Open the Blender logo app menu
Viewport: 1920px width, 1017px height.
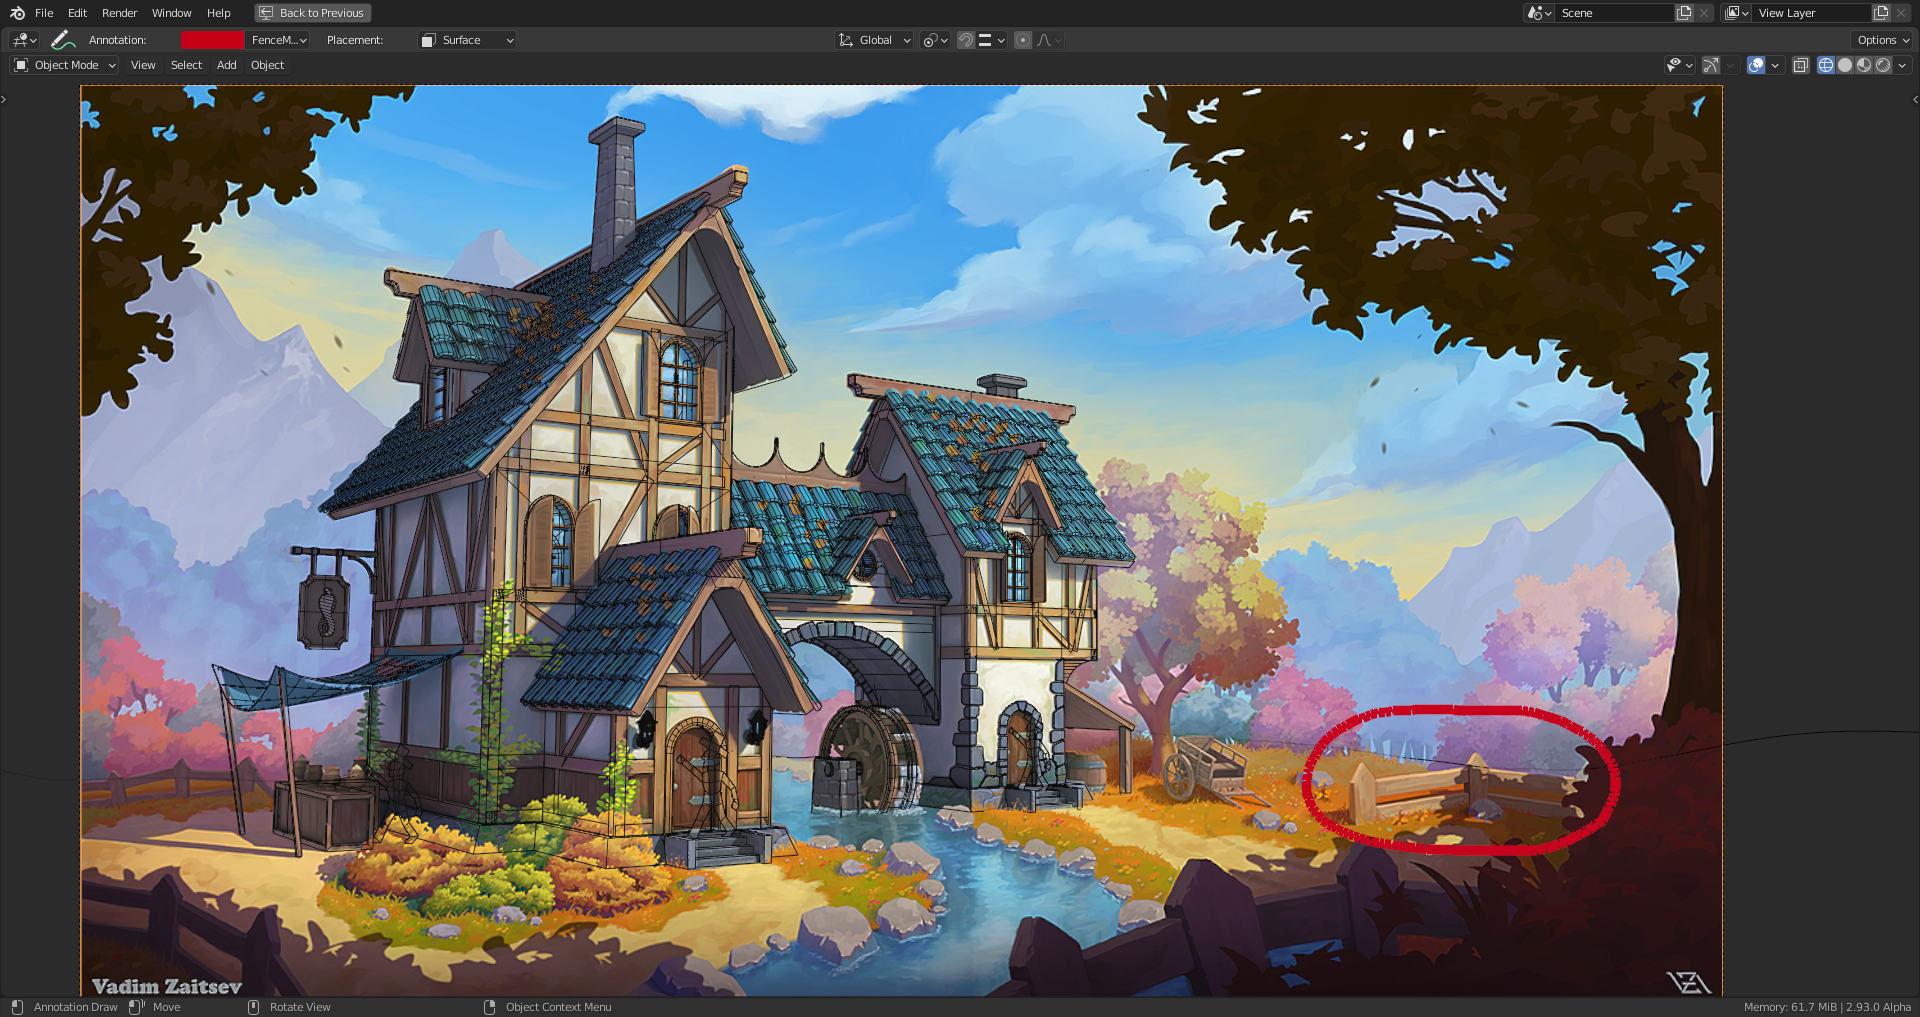17,13
